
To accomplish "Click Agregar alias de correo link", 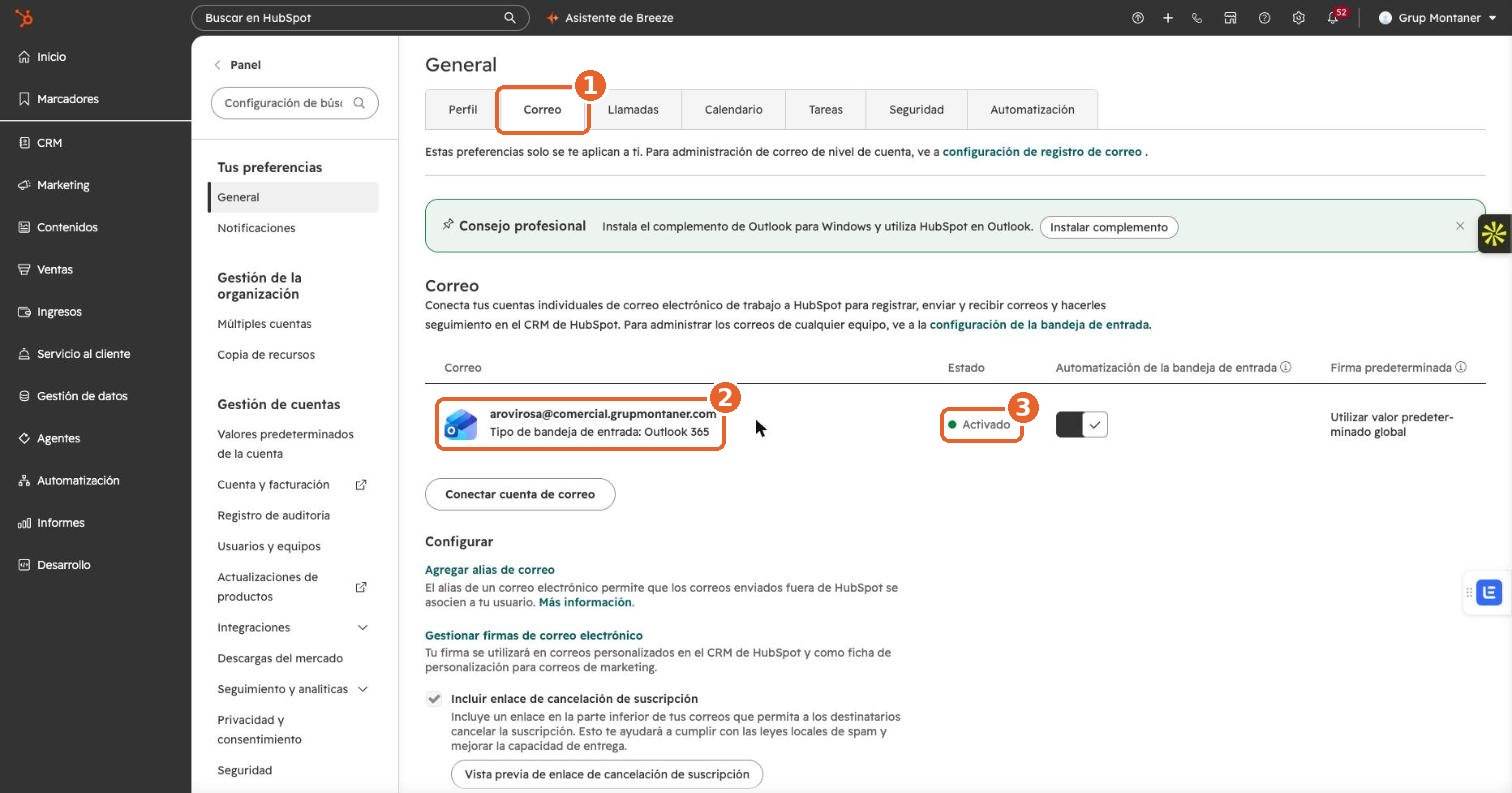I will click(x=490, y=570).
